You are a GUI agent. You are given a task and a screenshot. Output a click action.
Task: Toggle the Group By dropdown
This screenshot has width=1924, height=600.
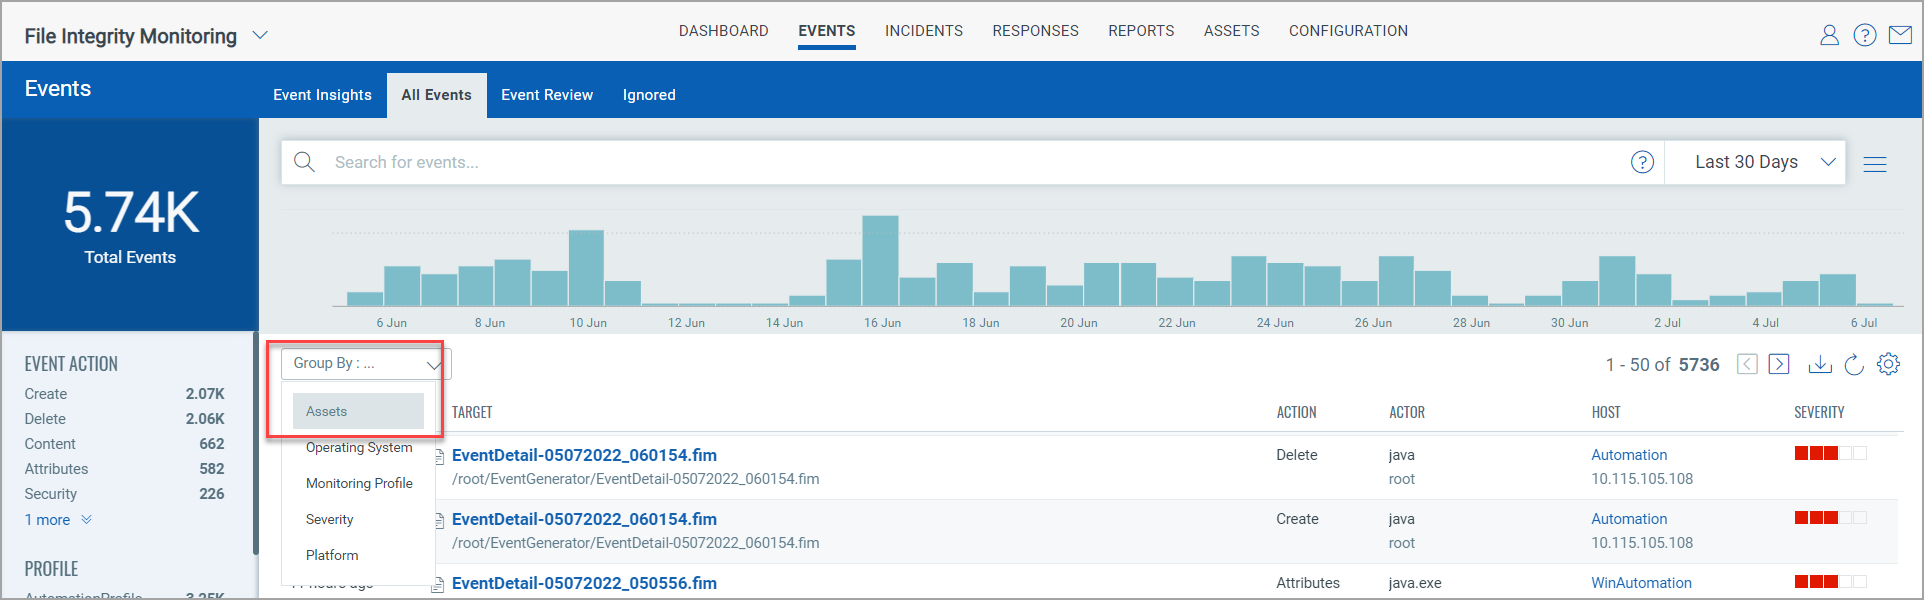click(366, 364)
